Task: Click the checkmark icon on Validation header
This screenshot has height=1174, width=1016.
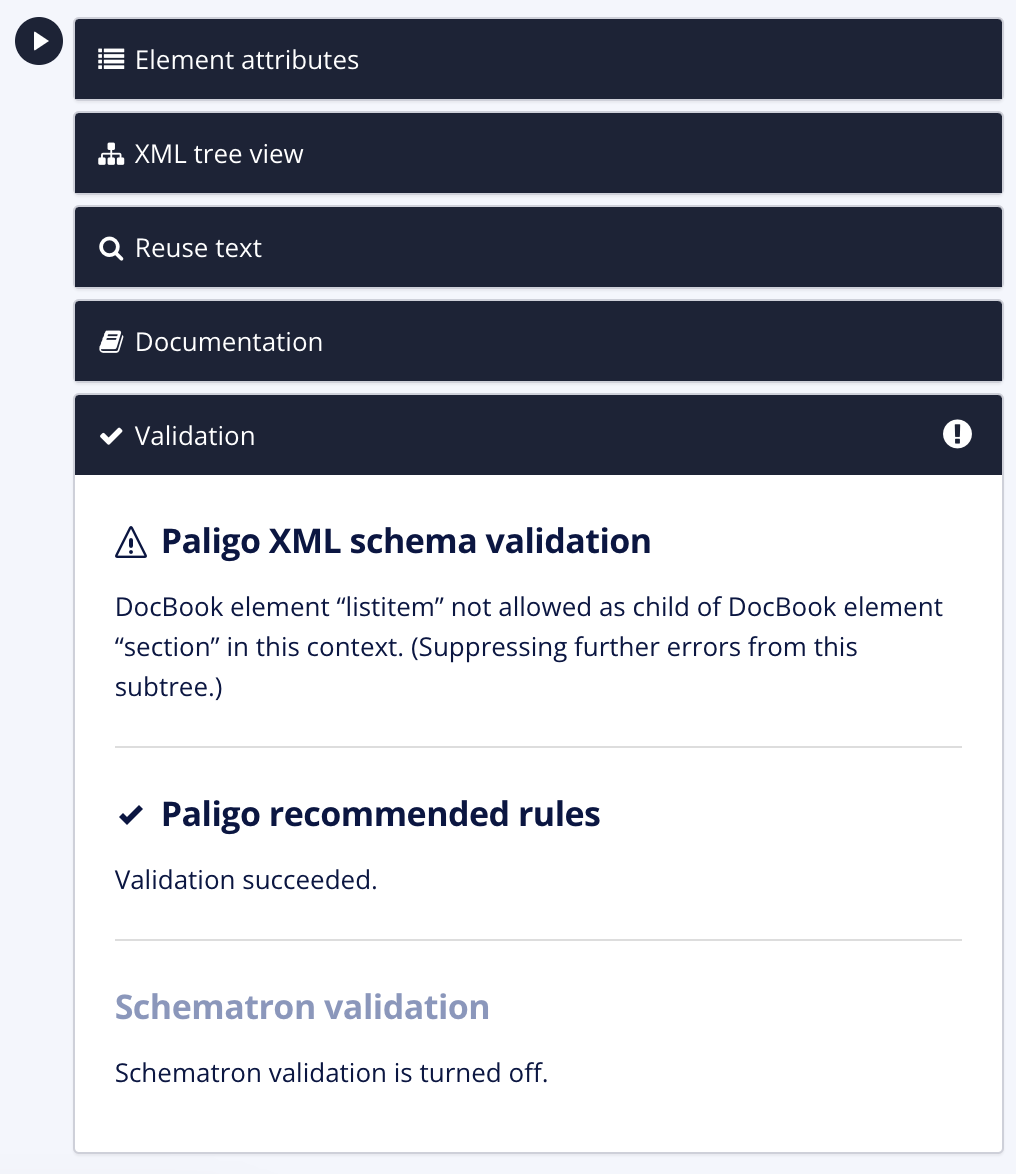Action: pyautogui.click(x=110, y=435)
